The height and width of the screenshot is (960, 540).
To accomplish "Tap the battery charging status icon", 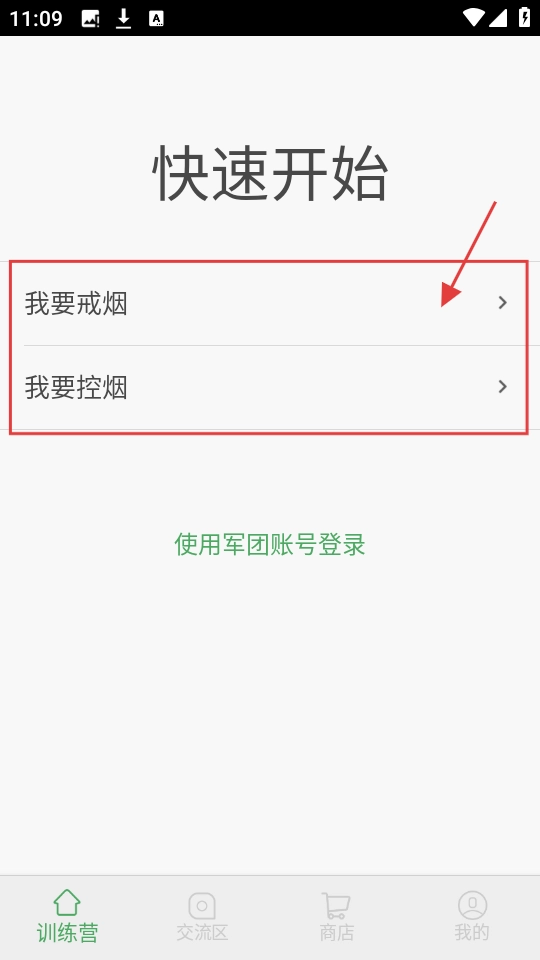I will click(524, 18).
